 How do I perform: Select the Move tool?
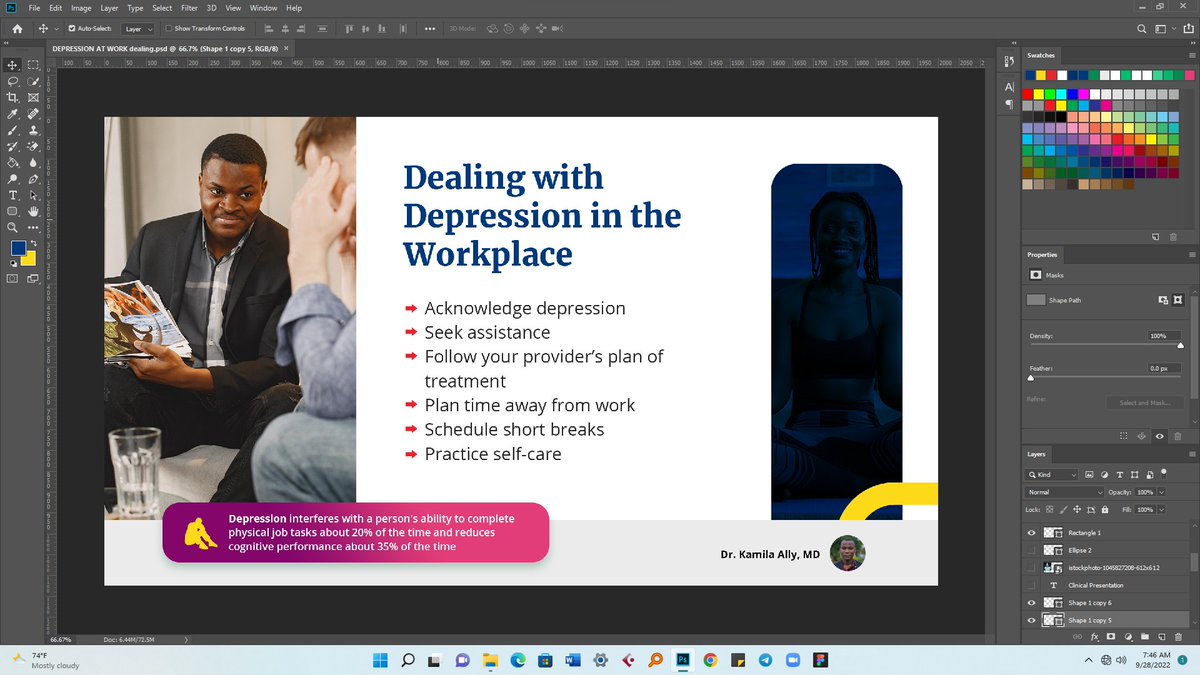point(14,64)
